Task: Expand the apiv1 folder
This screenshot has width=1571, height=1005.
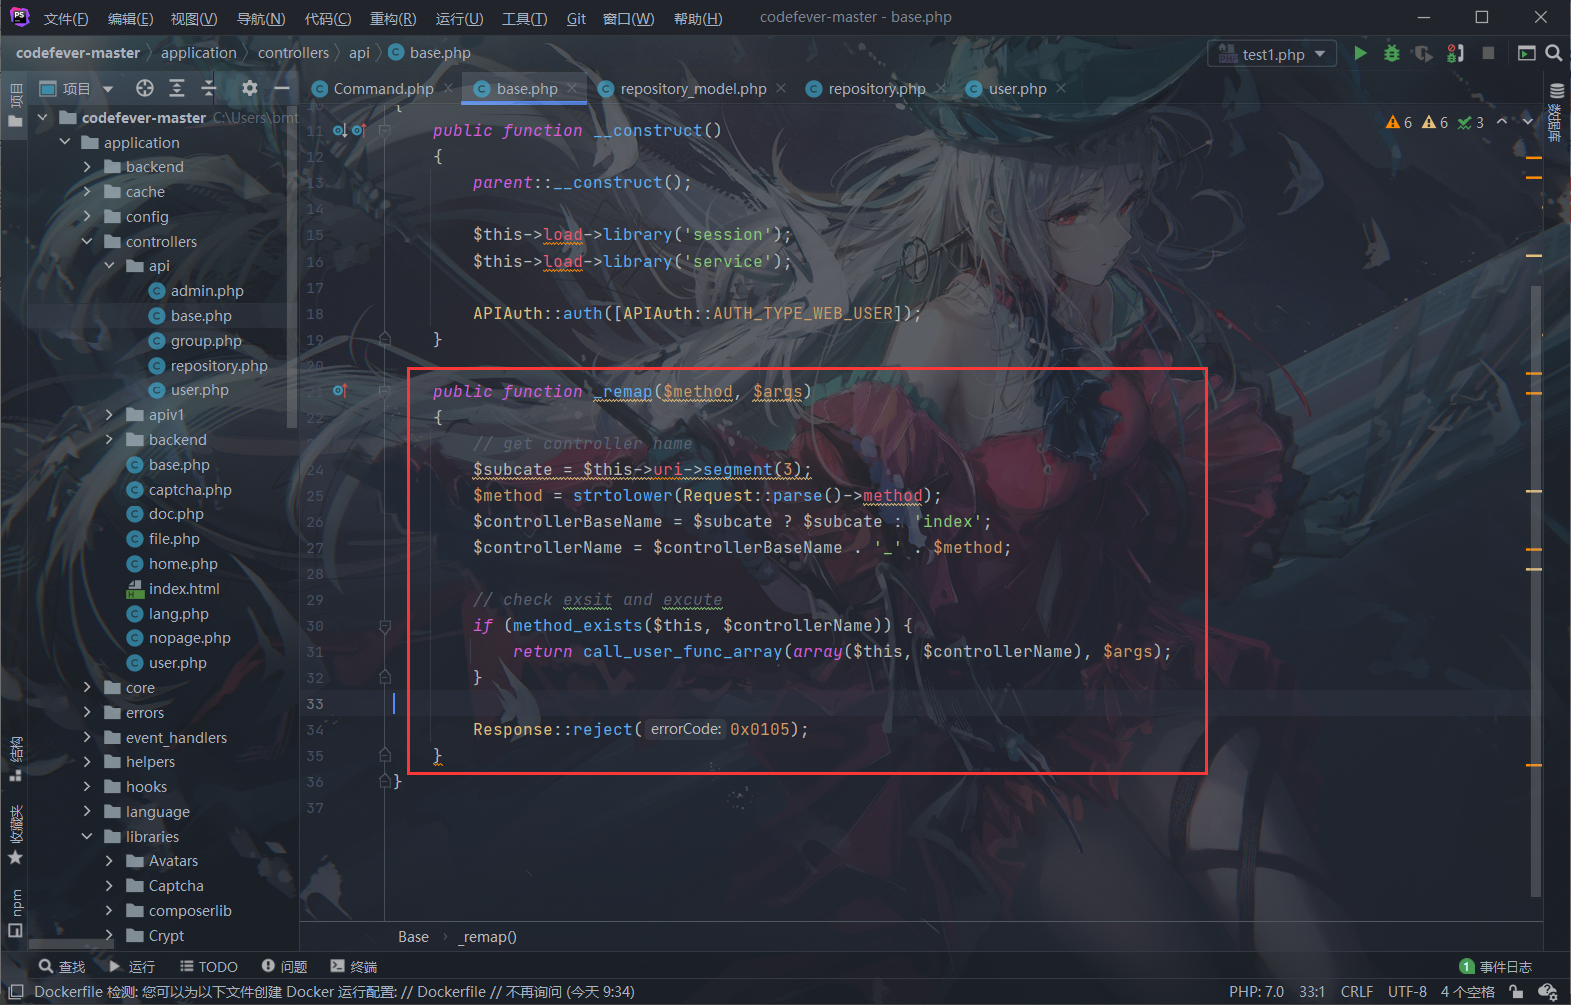Action: 110,415
